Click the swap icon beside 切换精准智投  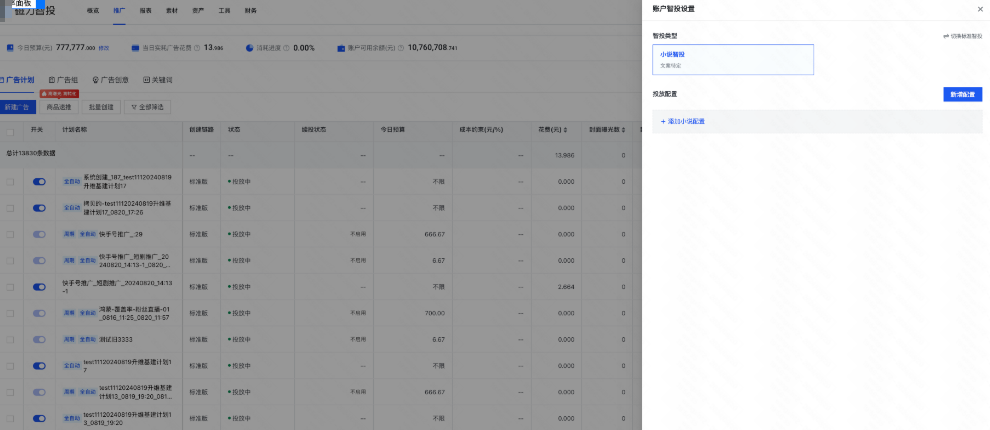coord(946,36)
